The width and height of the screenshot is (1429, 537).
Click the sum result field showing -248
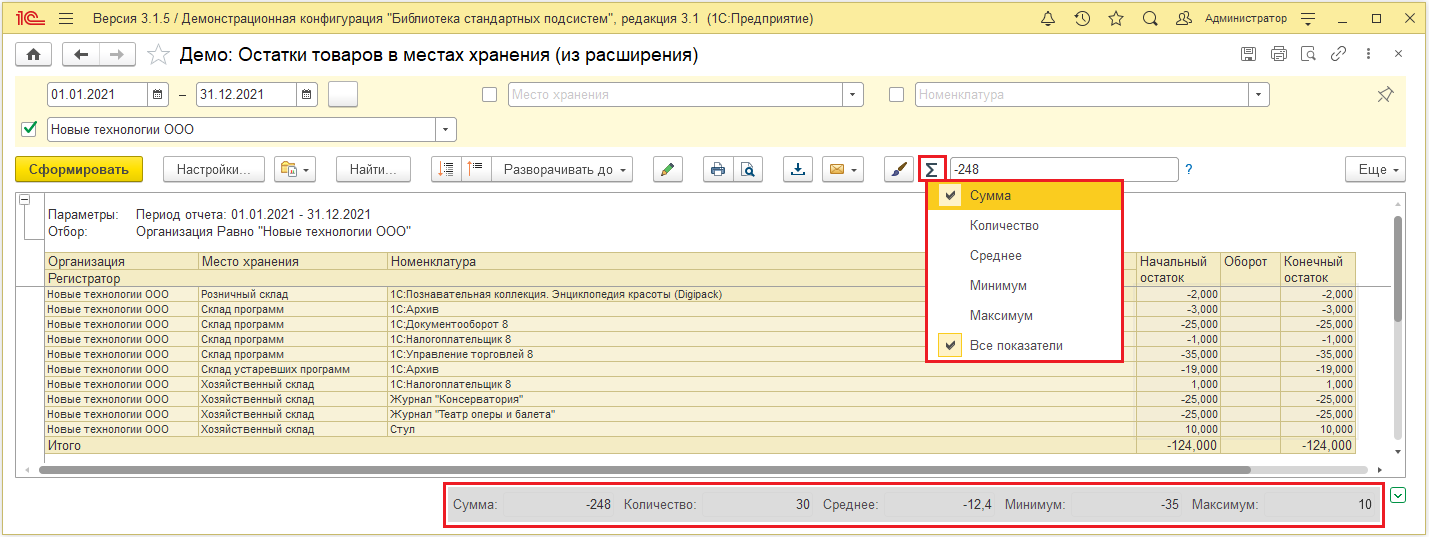pos(1064,169)
